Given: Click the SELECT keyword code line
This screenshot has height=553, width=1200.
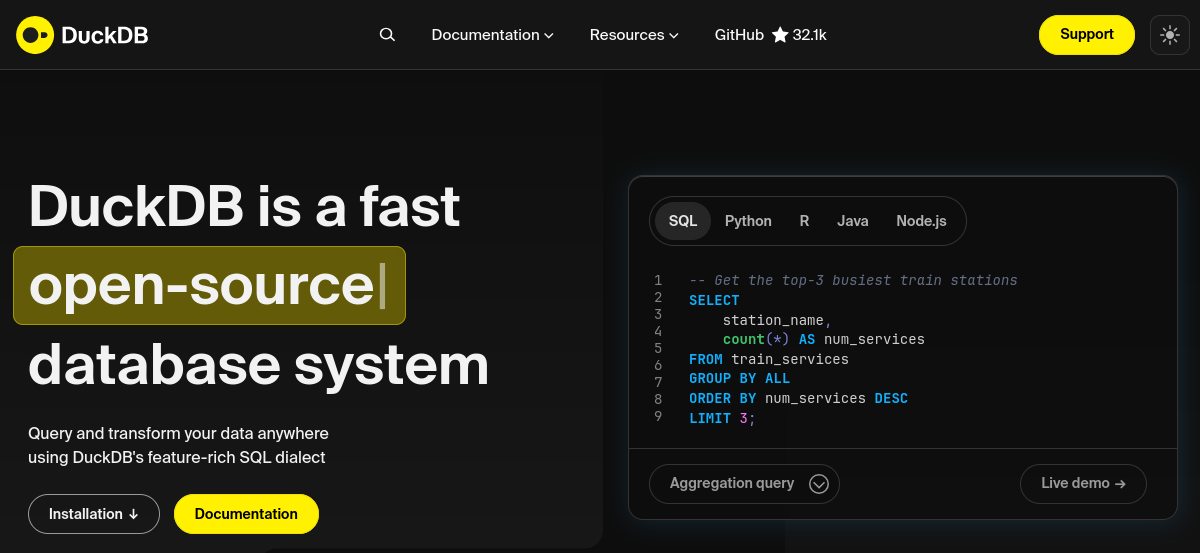Looking at the screenshot, I should tap(714, 300).
